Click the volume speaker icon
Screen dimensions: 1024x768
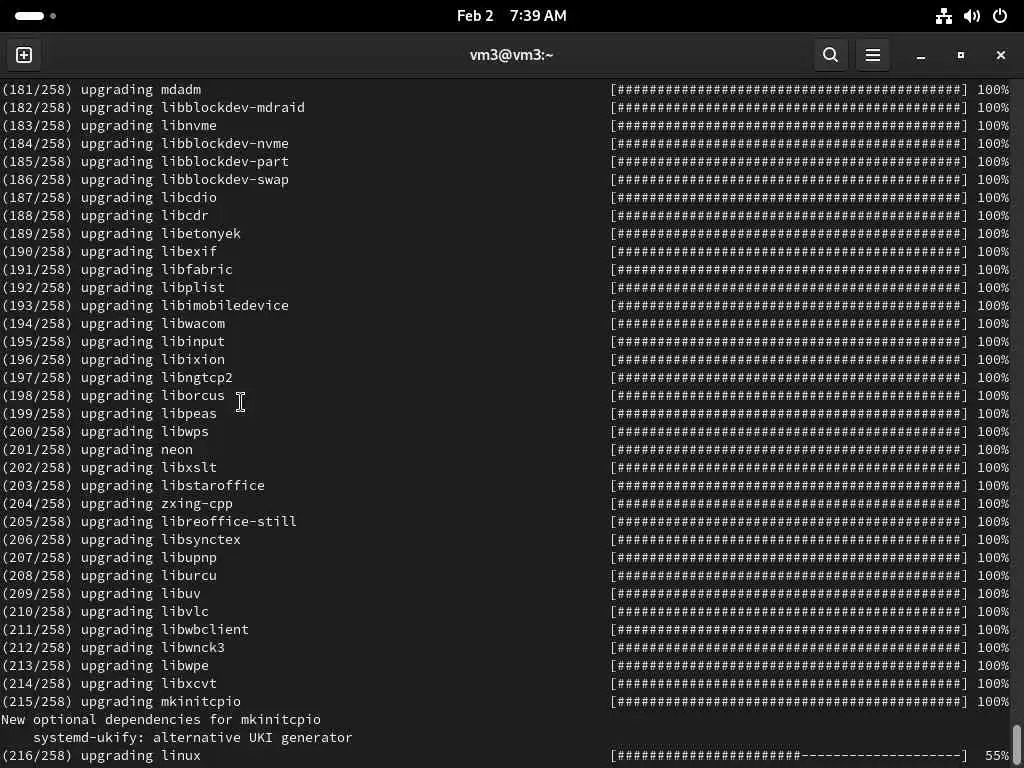click(971, 16)
